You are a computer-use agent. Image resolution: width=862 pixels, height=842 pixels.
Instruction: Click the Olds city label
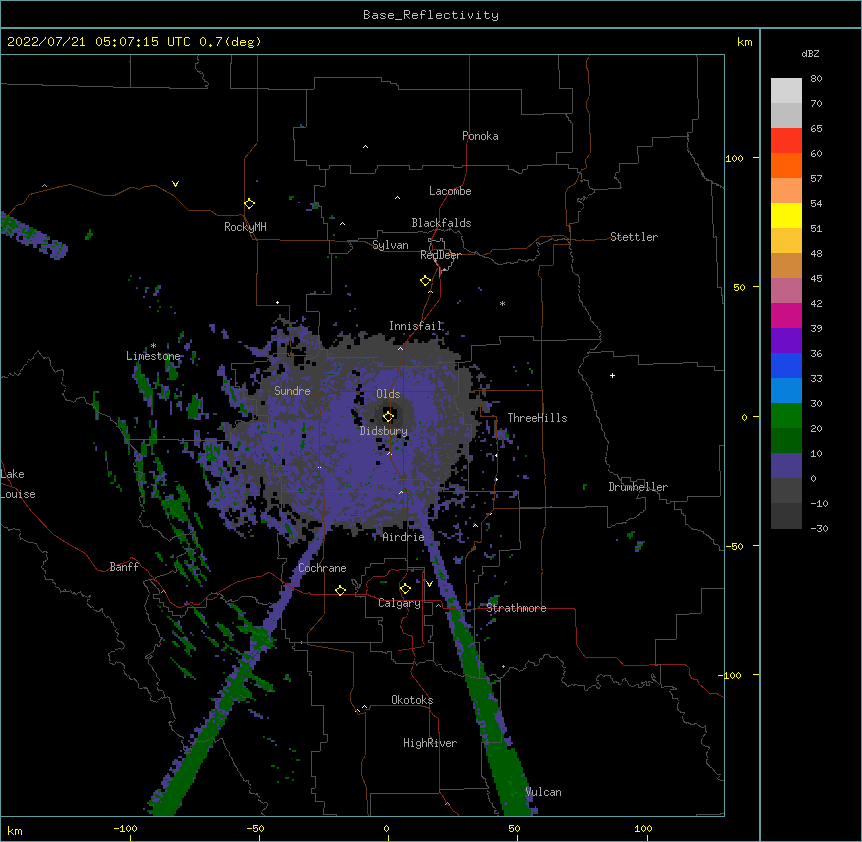coord(388,394)
